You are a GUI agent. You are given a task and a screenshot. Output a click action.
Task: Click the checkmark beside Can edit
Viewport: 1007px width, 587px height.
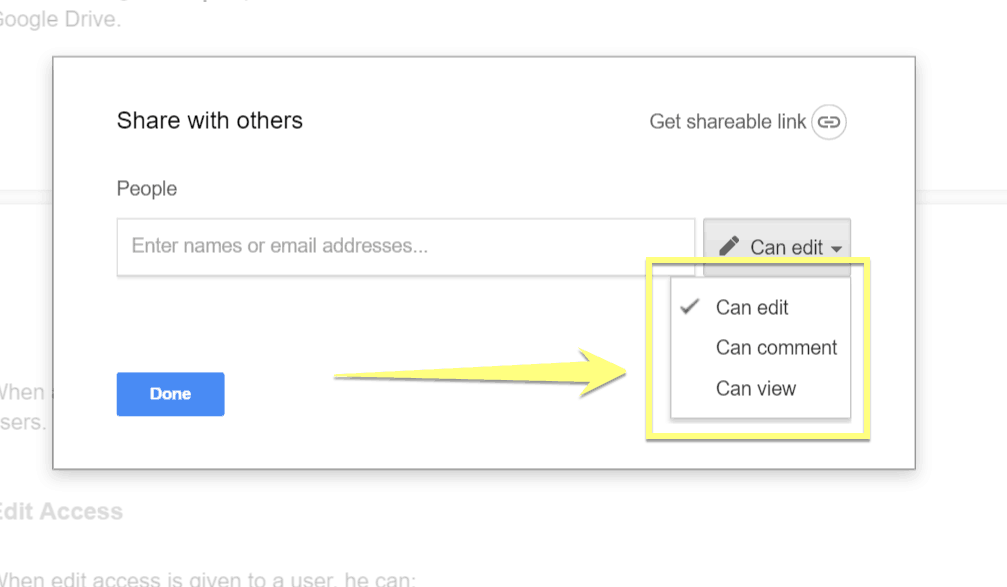(688, 307)
